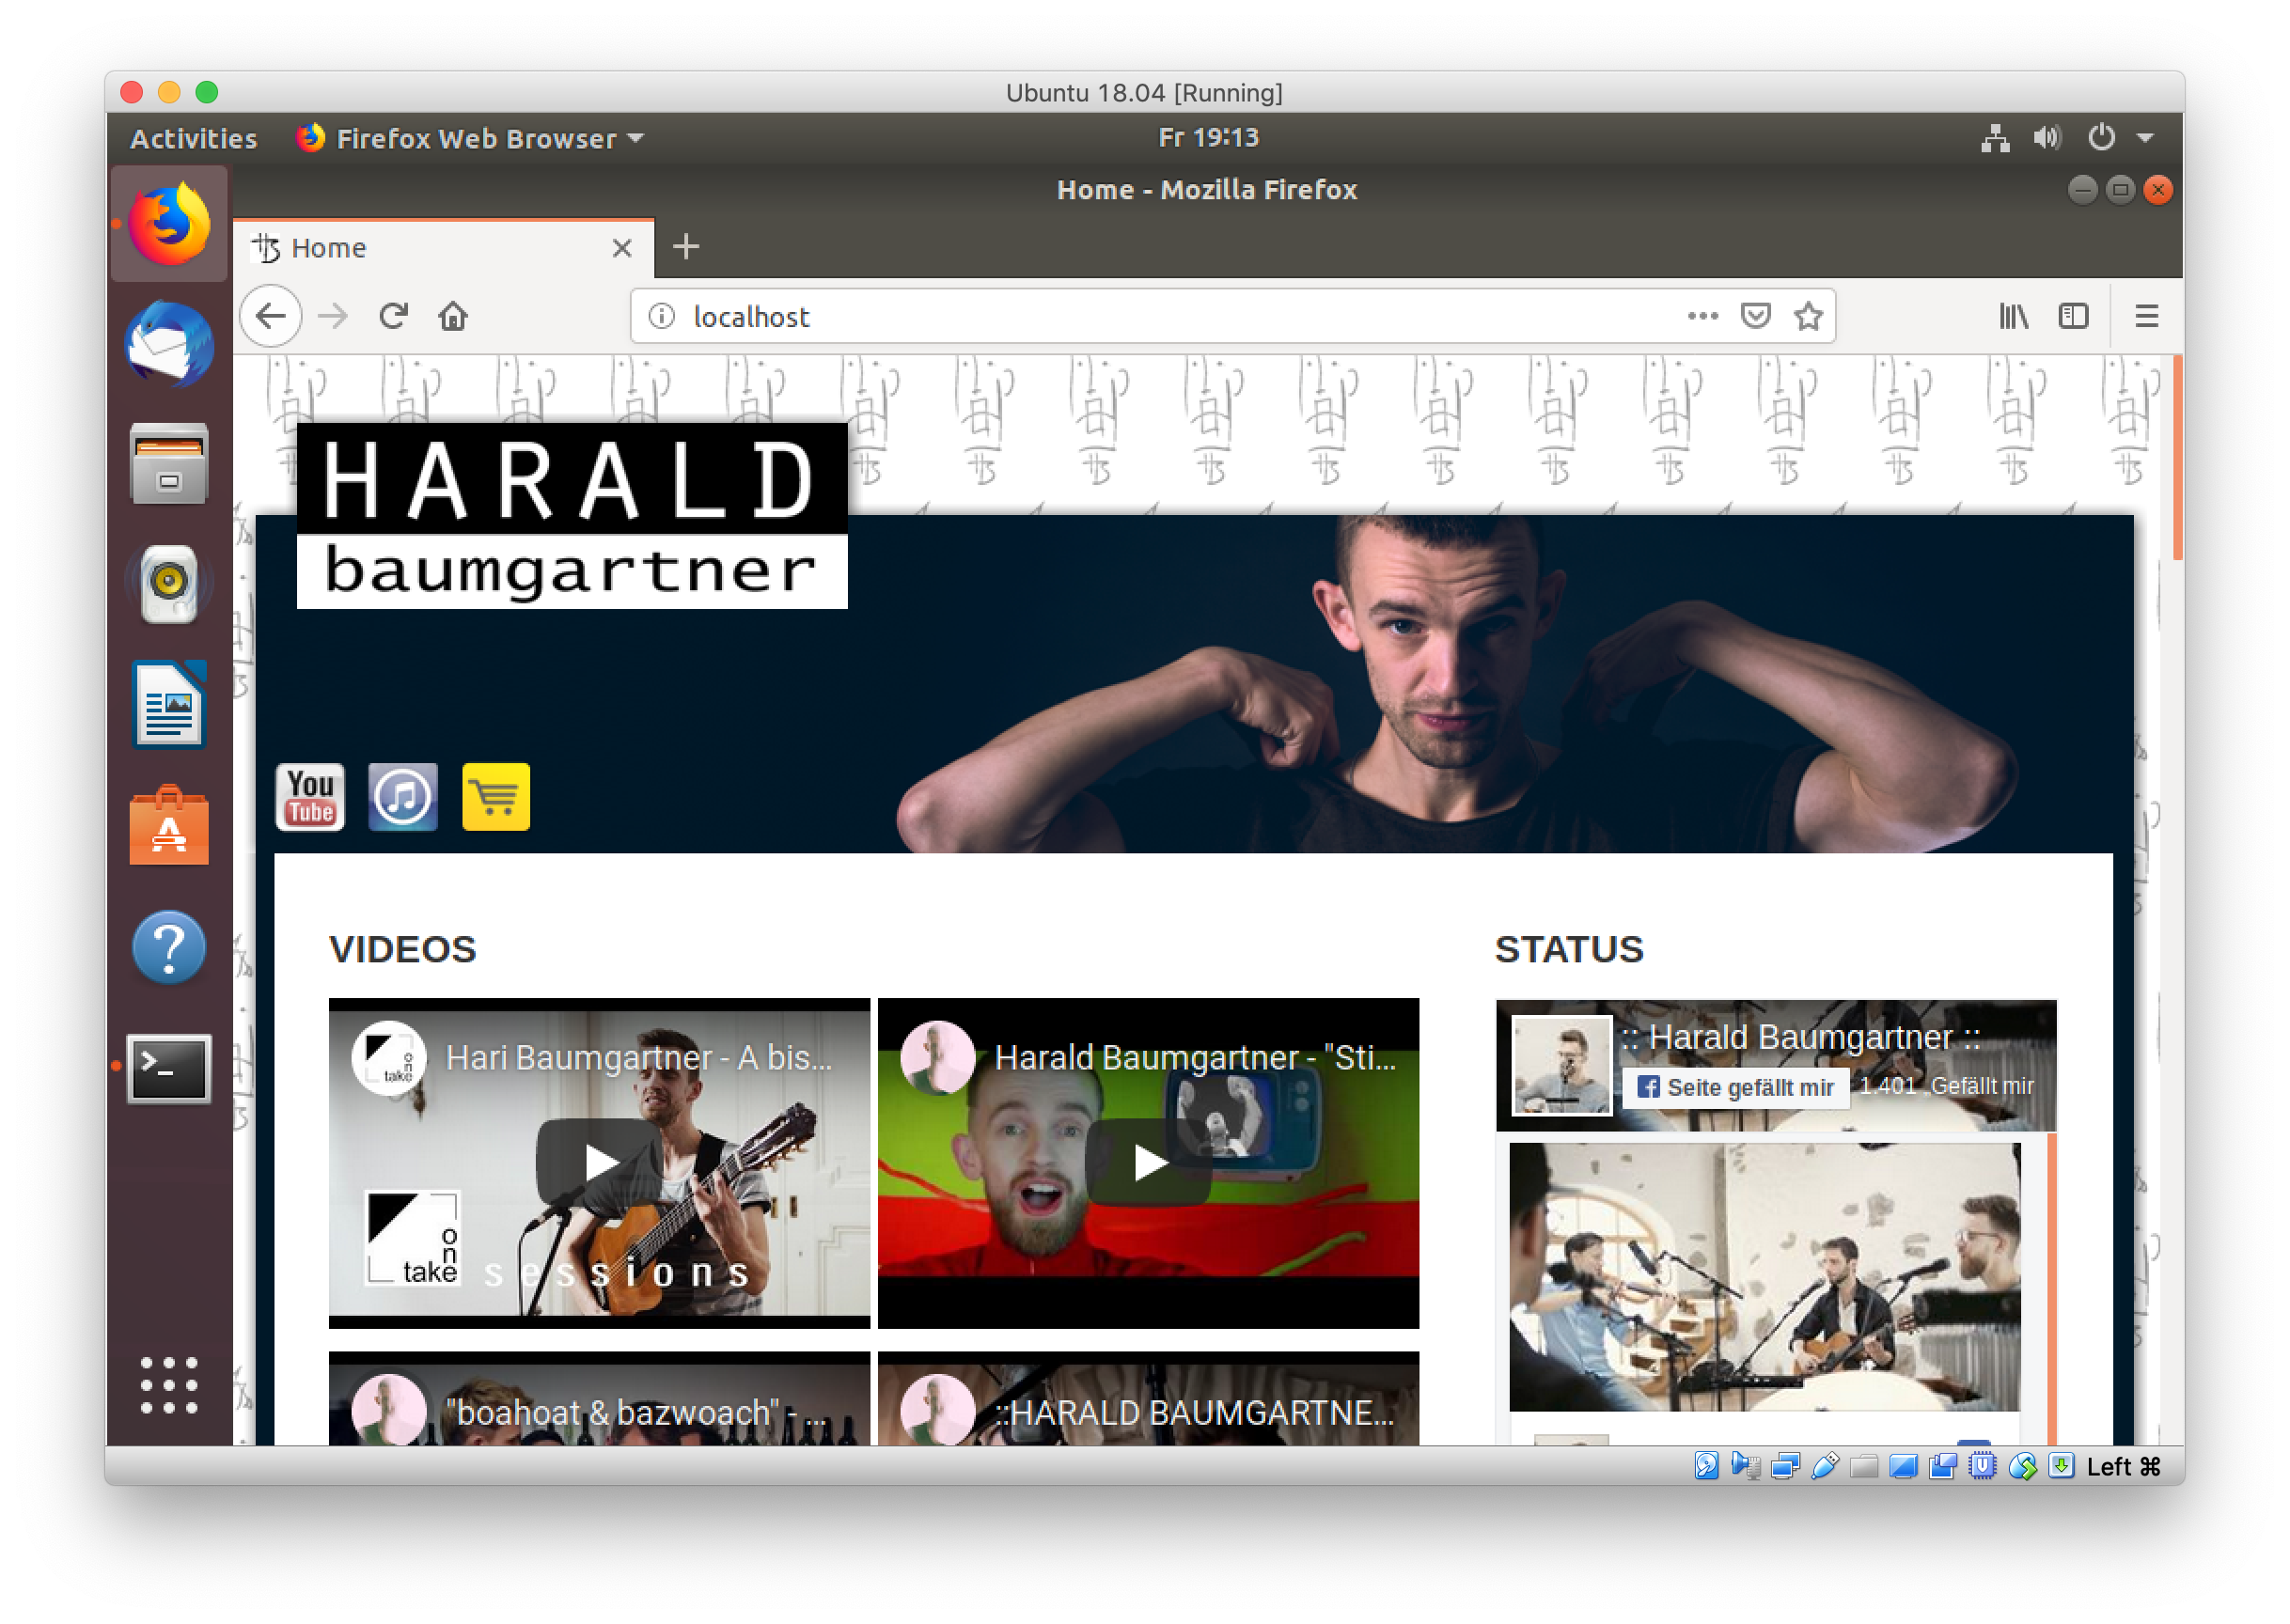Play the Hari Baumgartner - A bis... video
This screenshot has height=1624, width=2290.
point(599,1162)
